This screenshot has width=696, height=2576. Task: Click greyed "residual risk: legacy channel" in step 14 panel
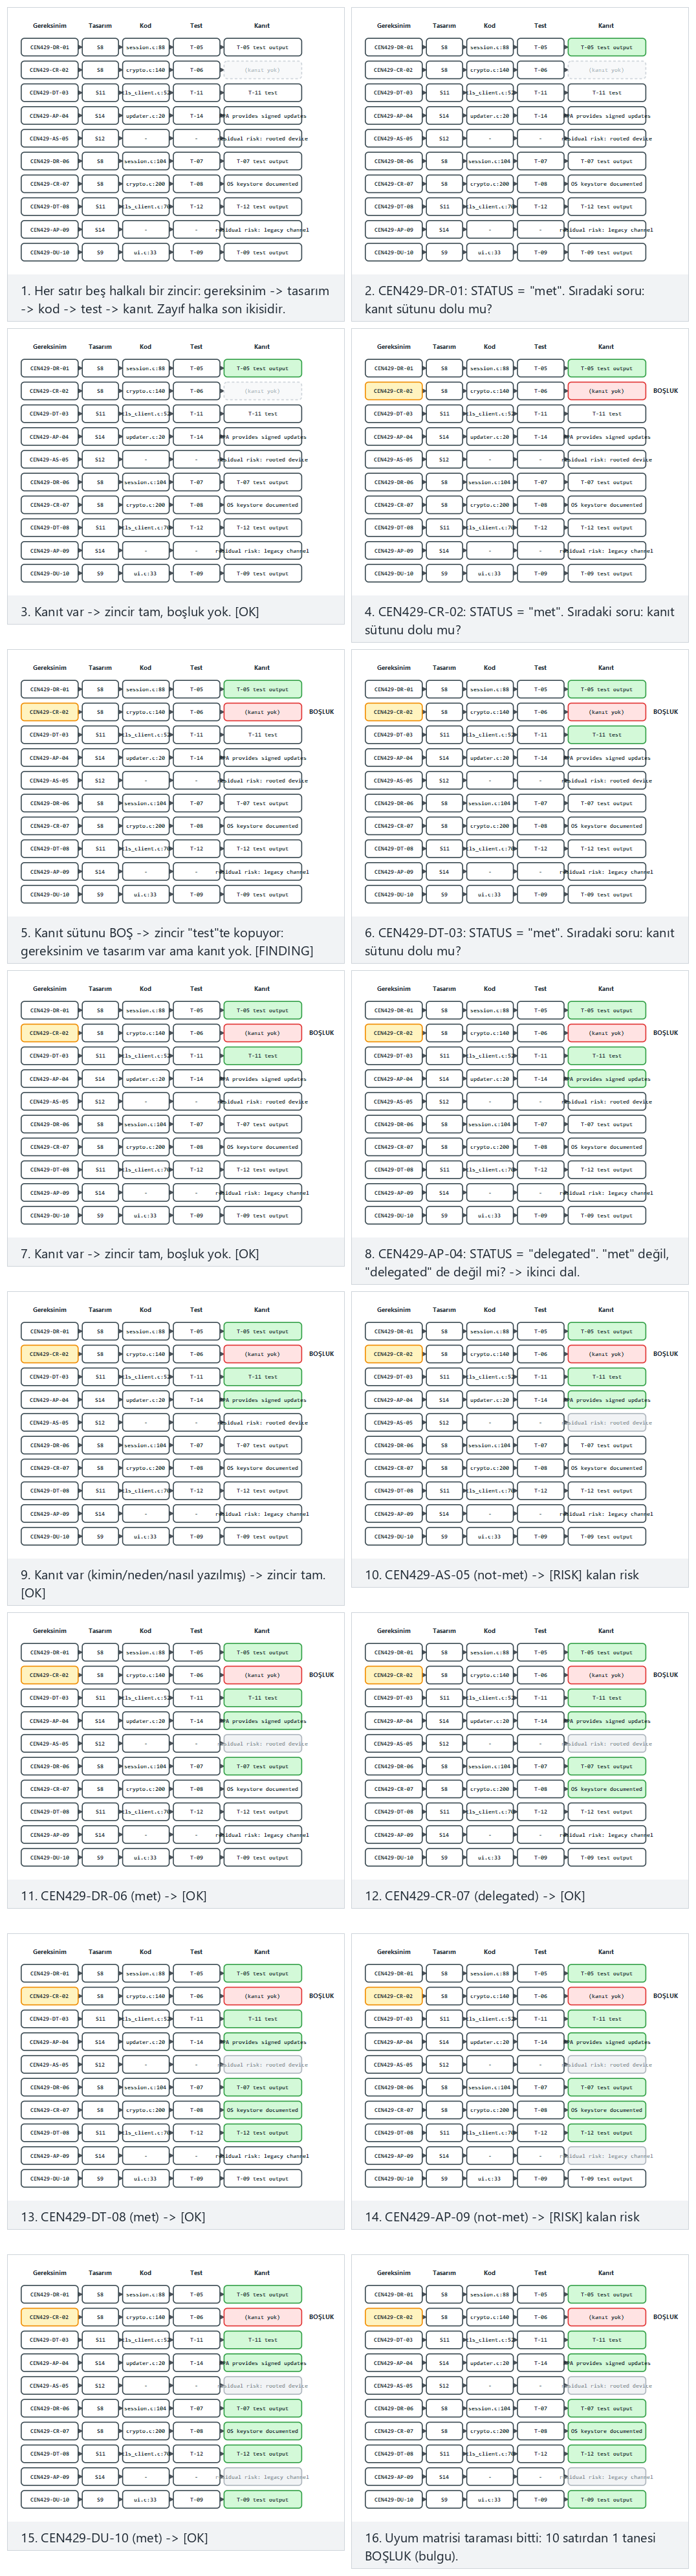pyautogui.click(x=606, y=2156)
